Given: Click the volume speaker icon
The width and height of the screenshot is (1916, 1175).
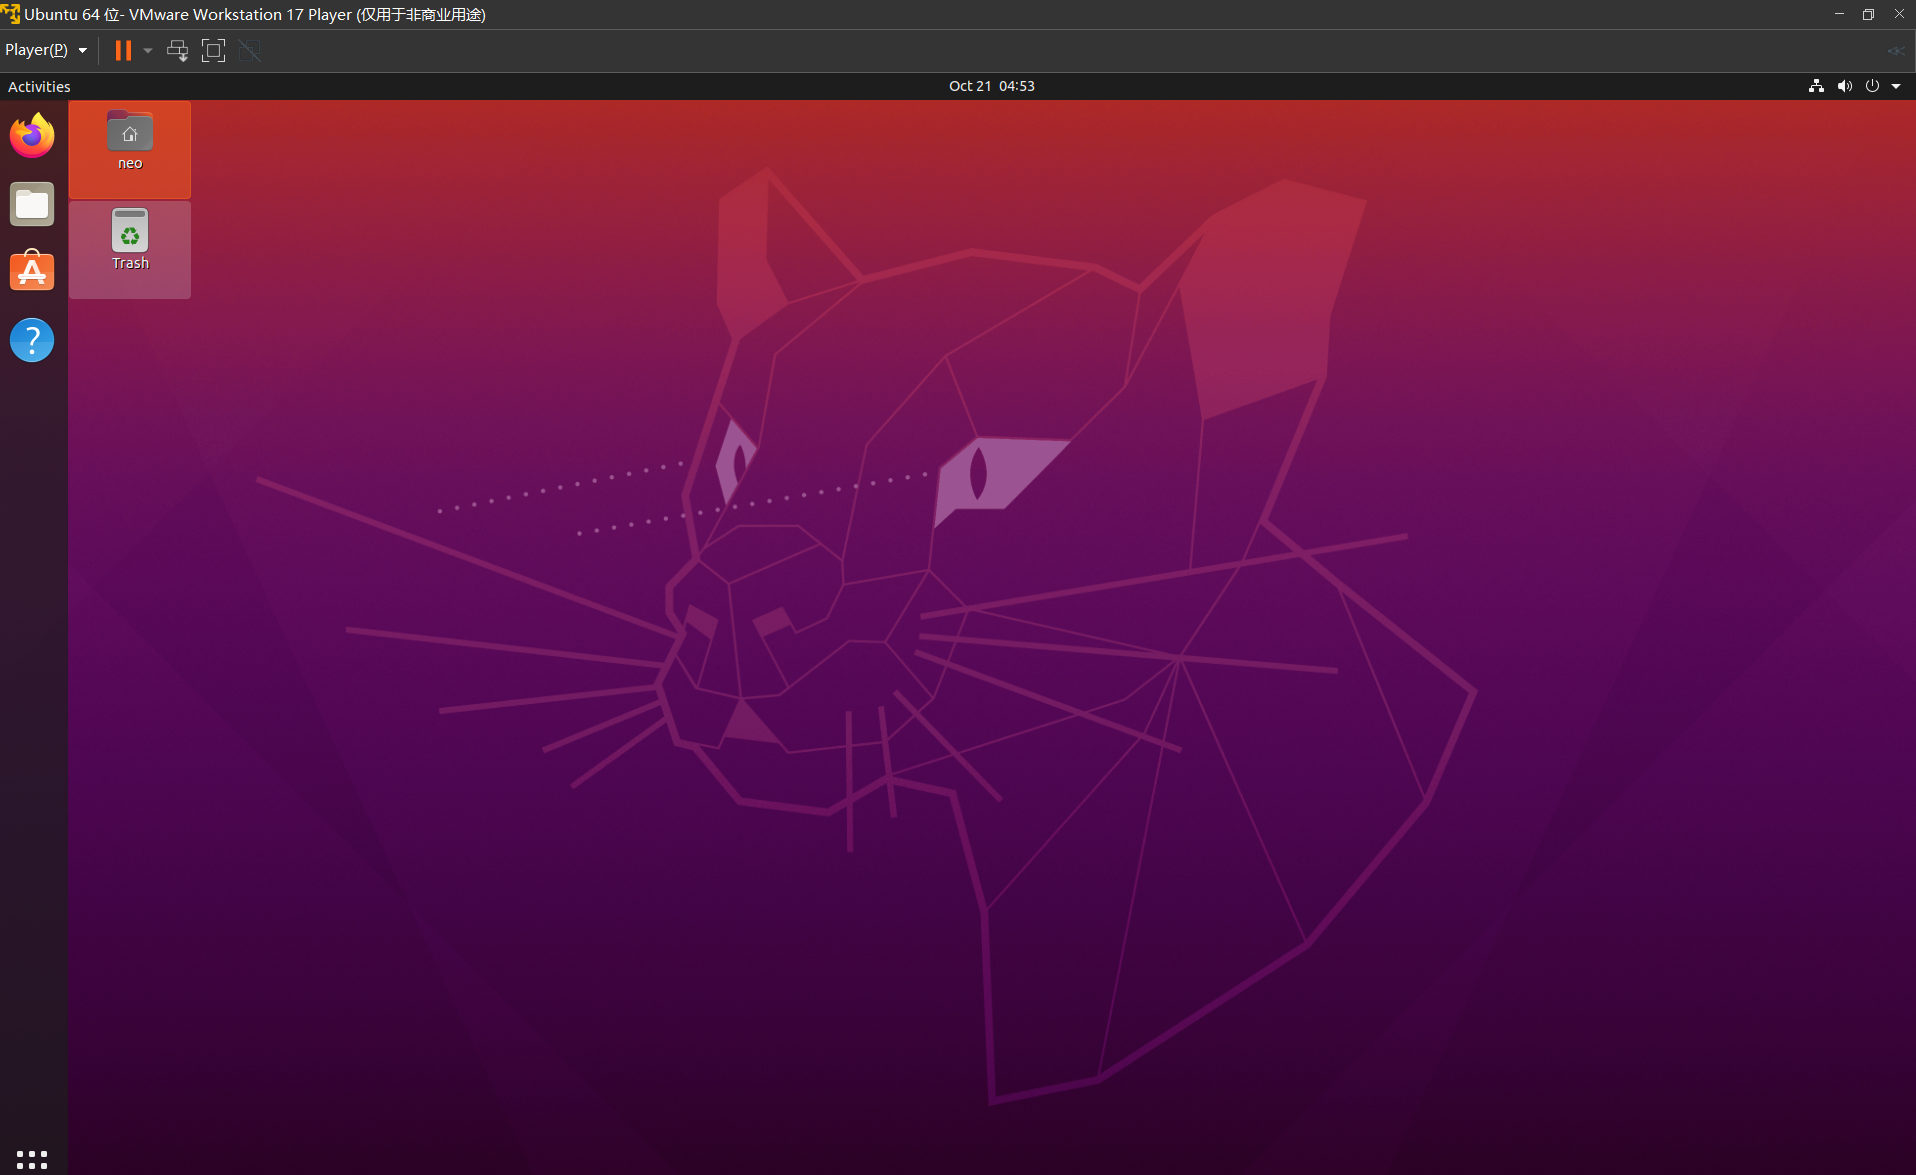Looking at the screenshot, I should click(x=1844, y=86).
